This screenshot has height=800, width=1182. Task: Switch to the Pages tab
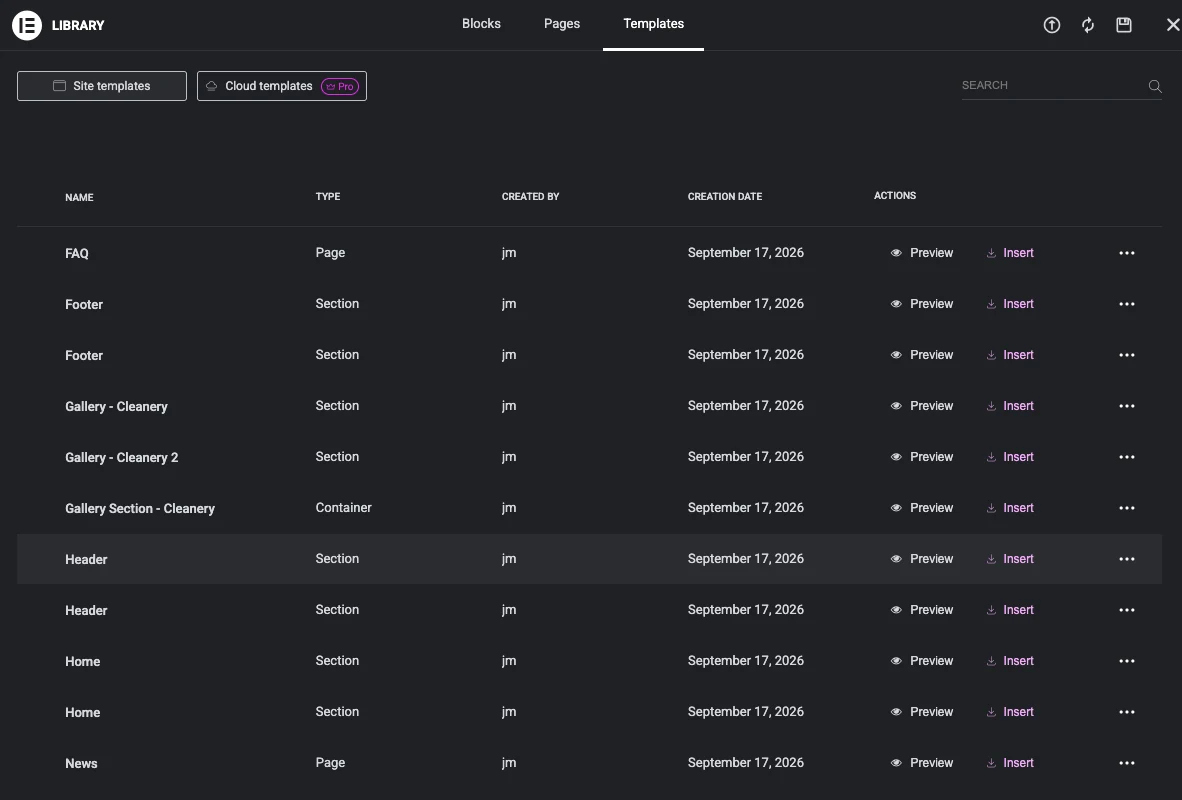point(562,23)
